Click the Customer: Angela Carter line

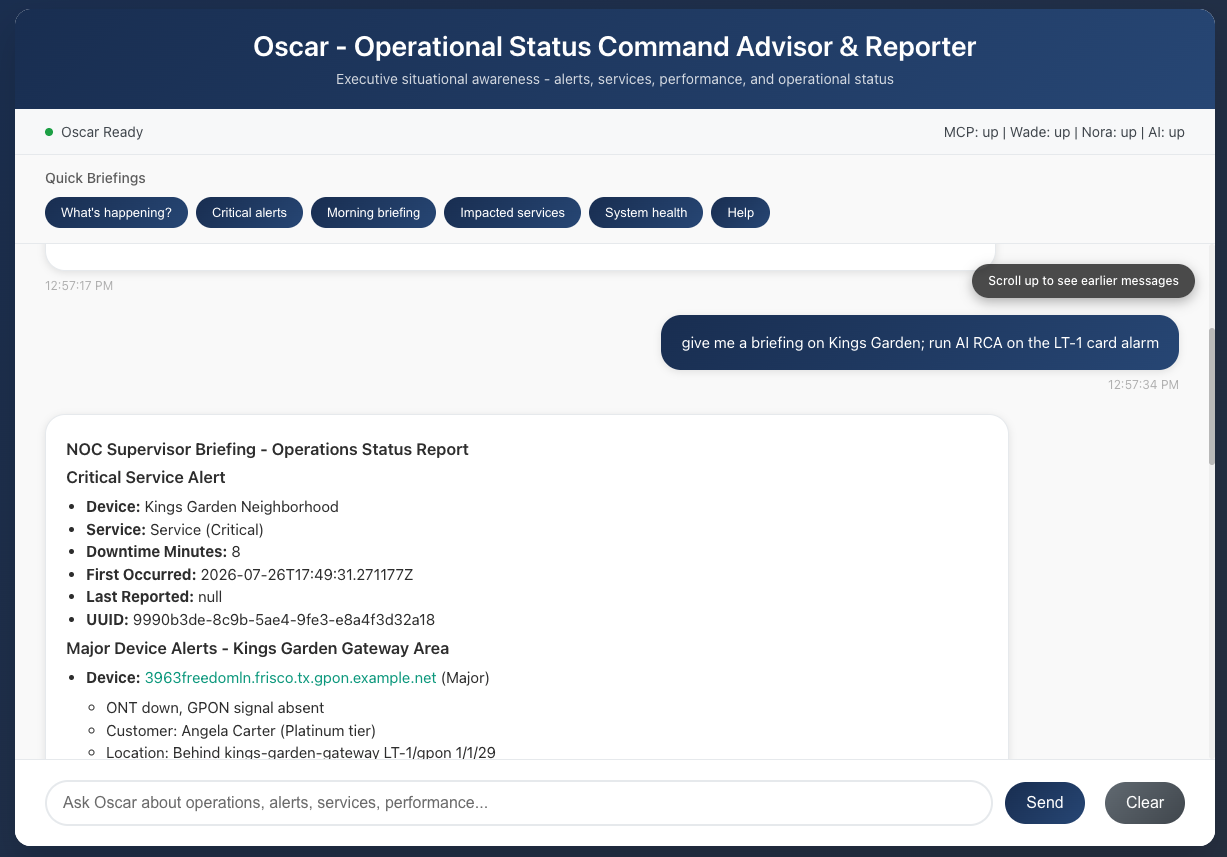241,731
